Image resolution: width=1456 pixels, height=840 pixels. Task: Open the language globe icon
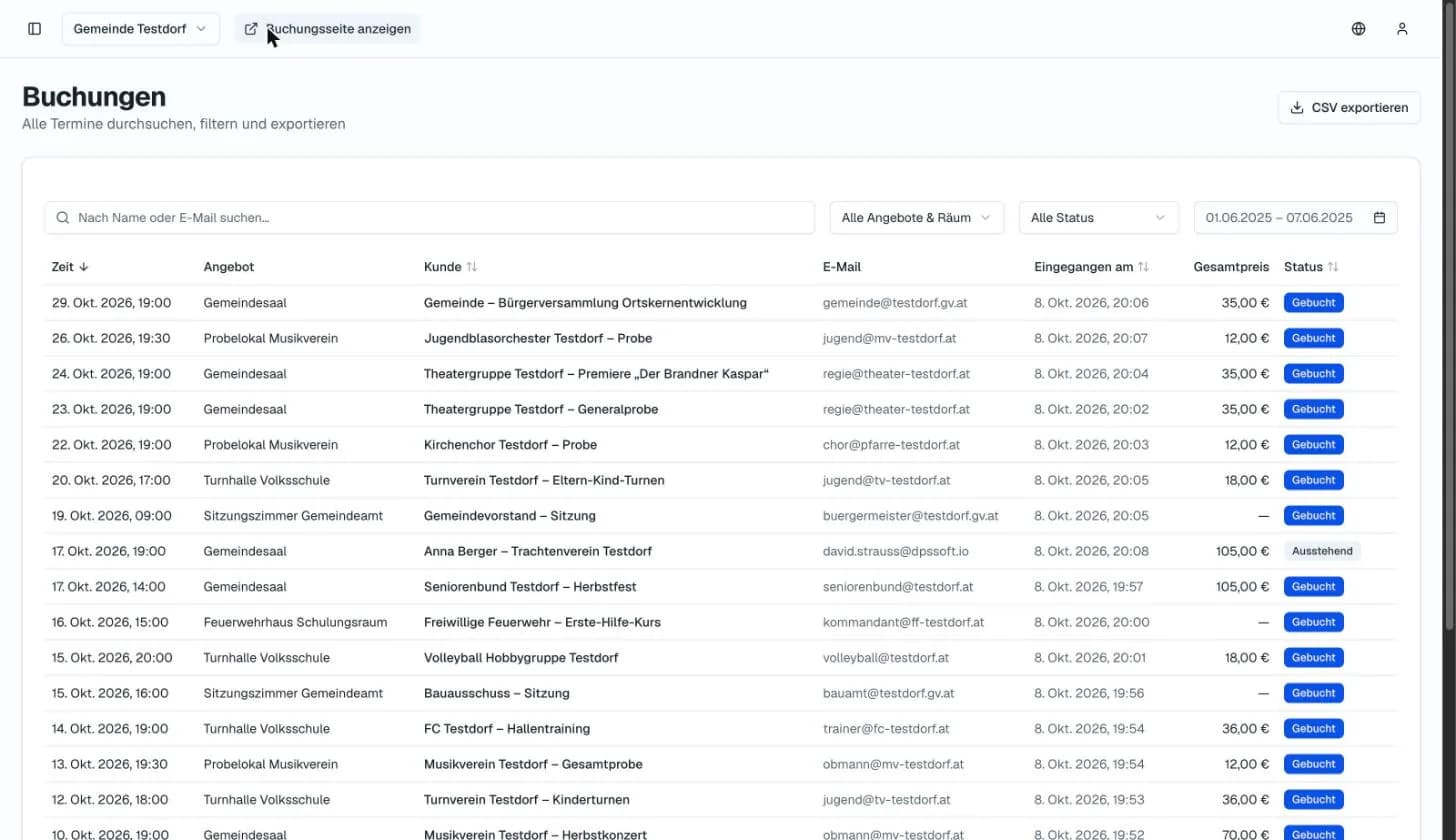(x=1358, y=29)
